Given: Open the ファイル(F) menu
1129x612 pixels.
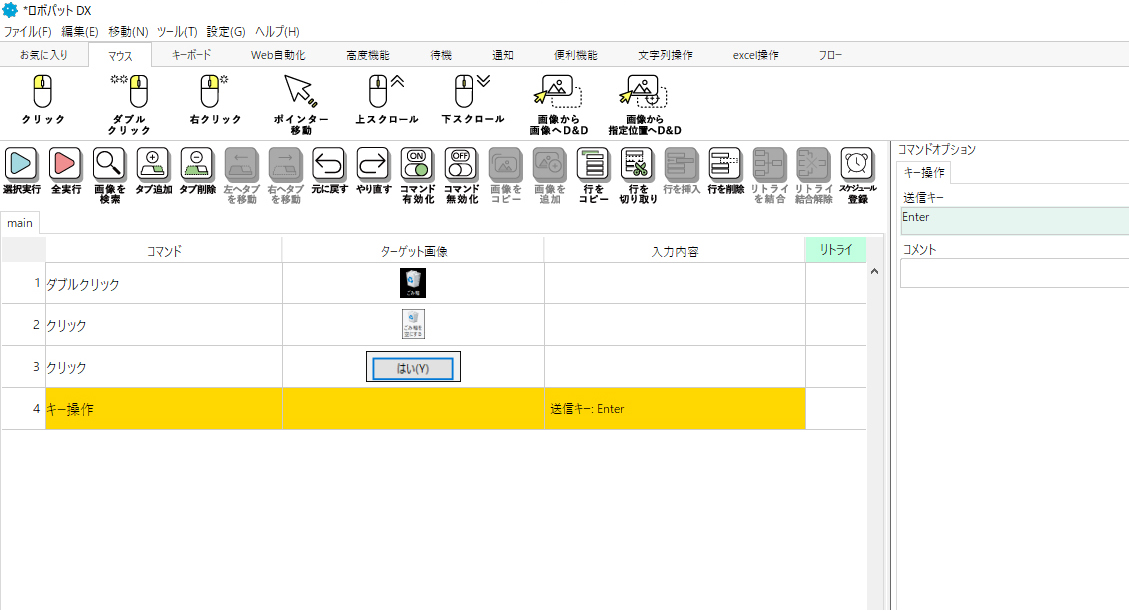Looking at the screenshot, I should (27, 32).
